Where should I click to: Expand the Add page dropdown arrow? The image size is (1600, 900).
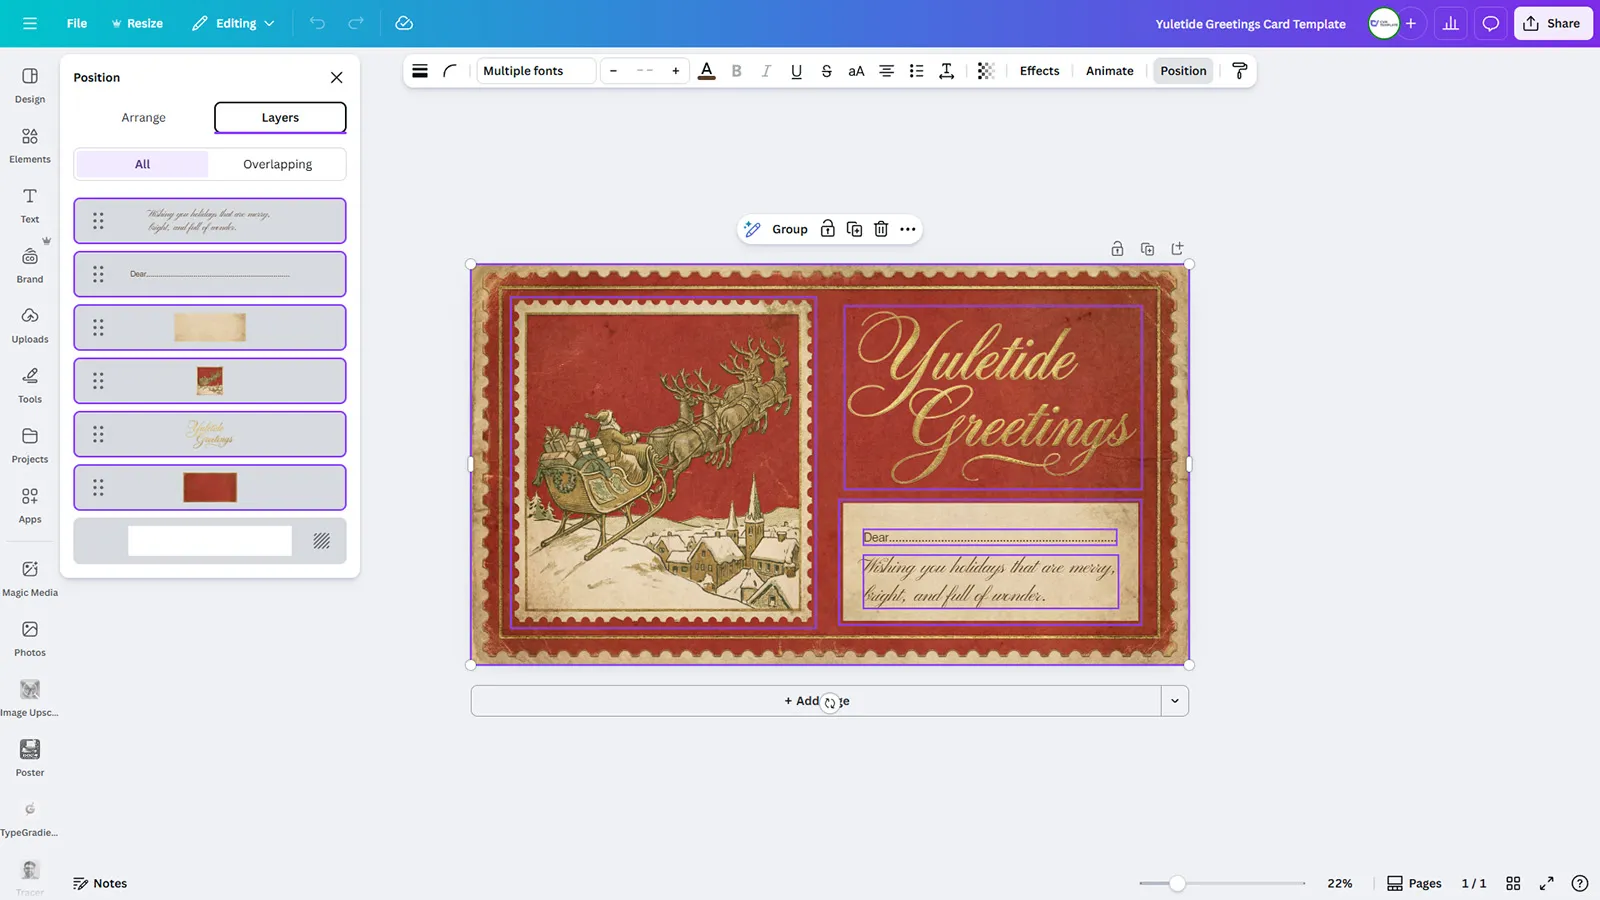click(1175, 700)
